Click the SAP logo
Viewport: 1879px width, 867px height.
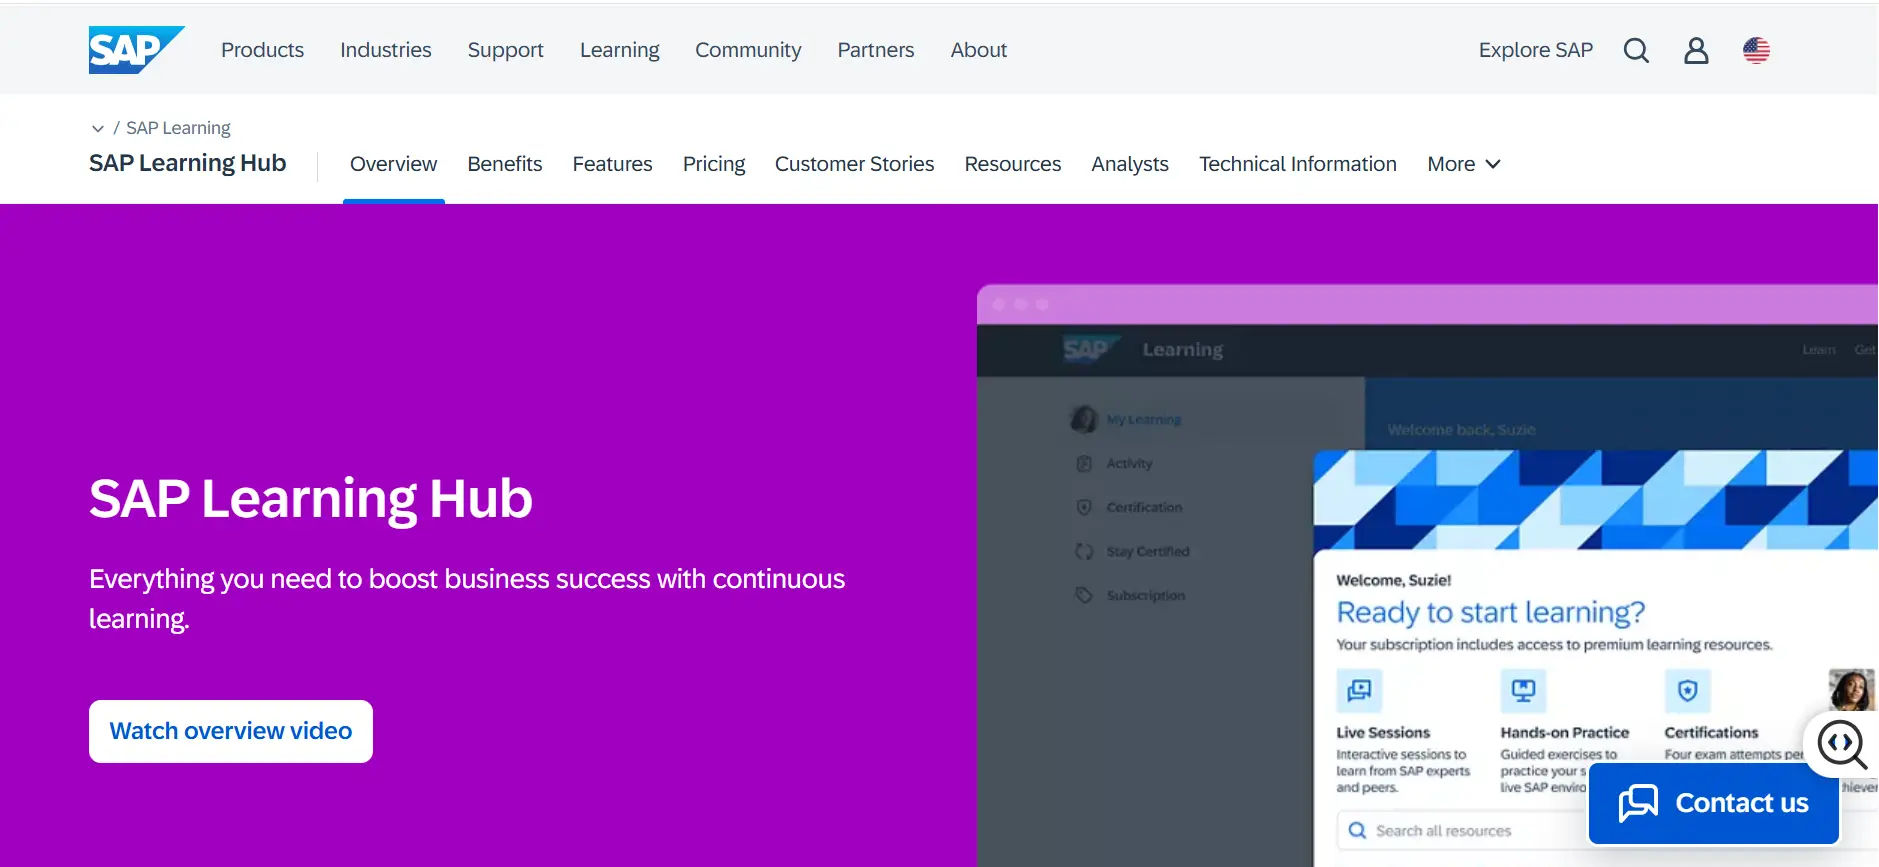tap(136, 50)
